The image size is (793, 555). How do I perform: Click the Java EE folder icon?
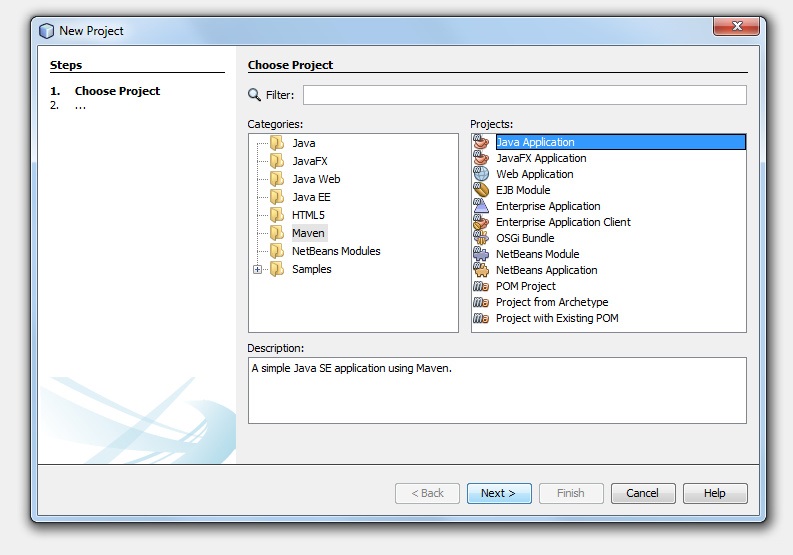click(277, 197)
